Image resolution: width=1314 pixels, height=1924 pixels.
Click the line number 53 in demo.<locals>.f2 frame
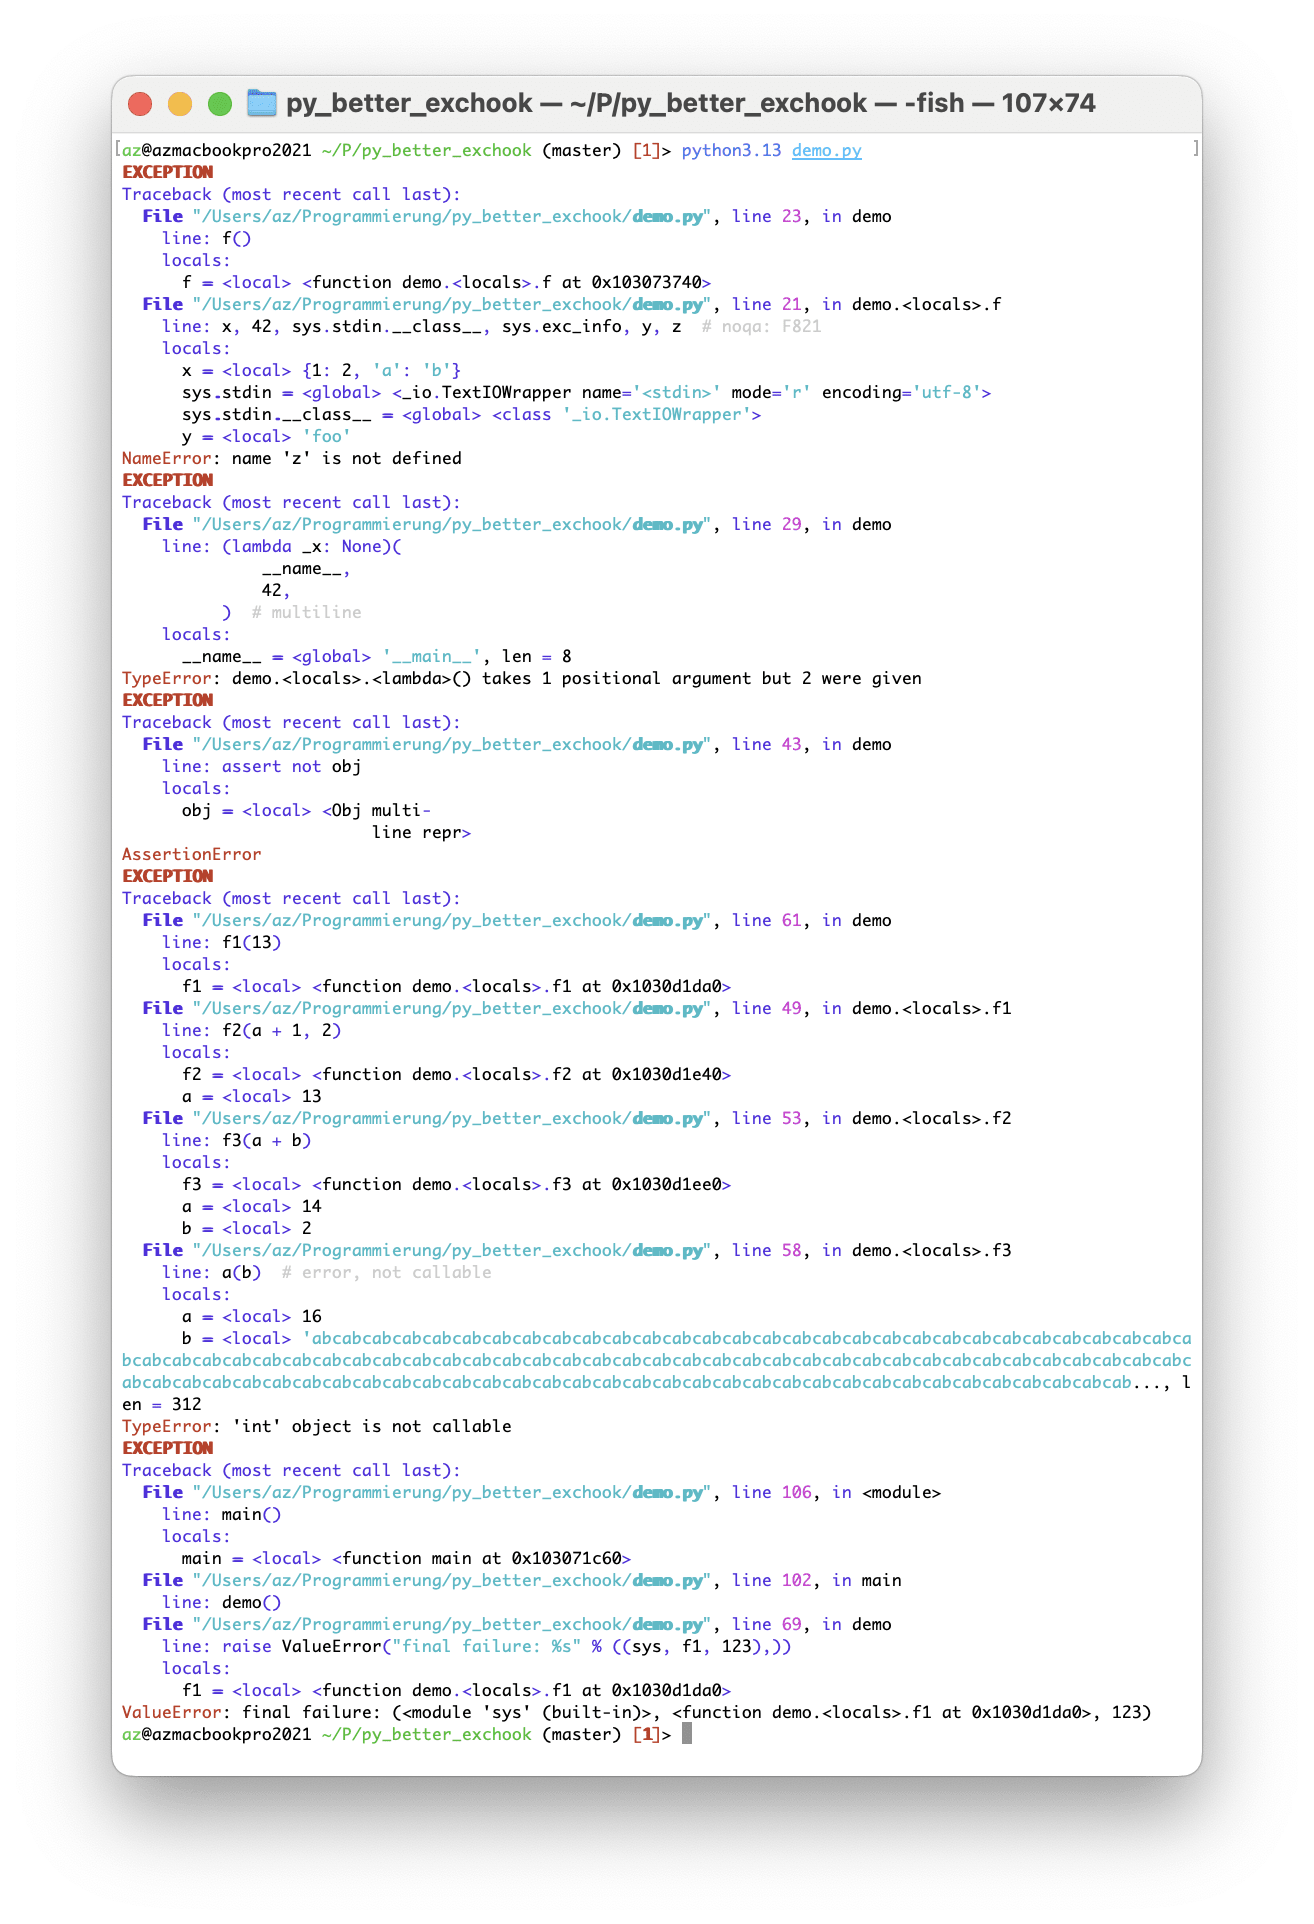pyautogui.click(x=791, y=1118)
